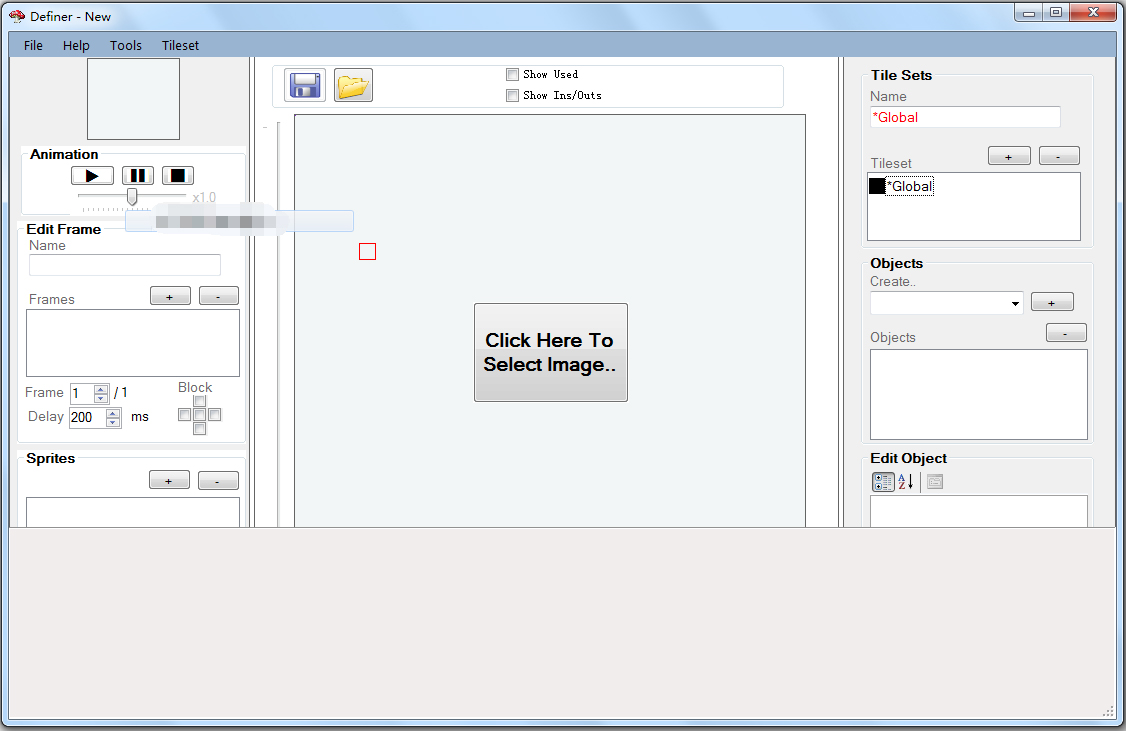Click the black *Global tileset color swatch
This screenshot has width=1126, height=731.
click(877, 186)
